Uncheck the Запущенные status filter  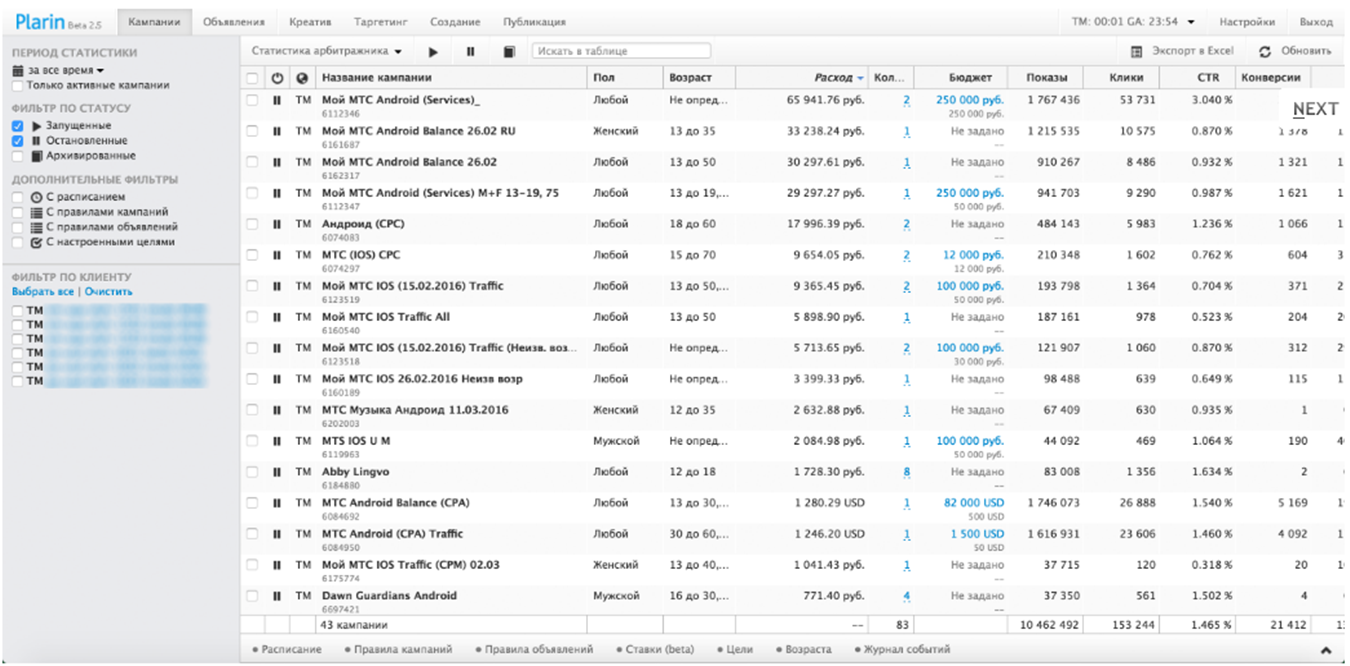click(x=19, y=126)
